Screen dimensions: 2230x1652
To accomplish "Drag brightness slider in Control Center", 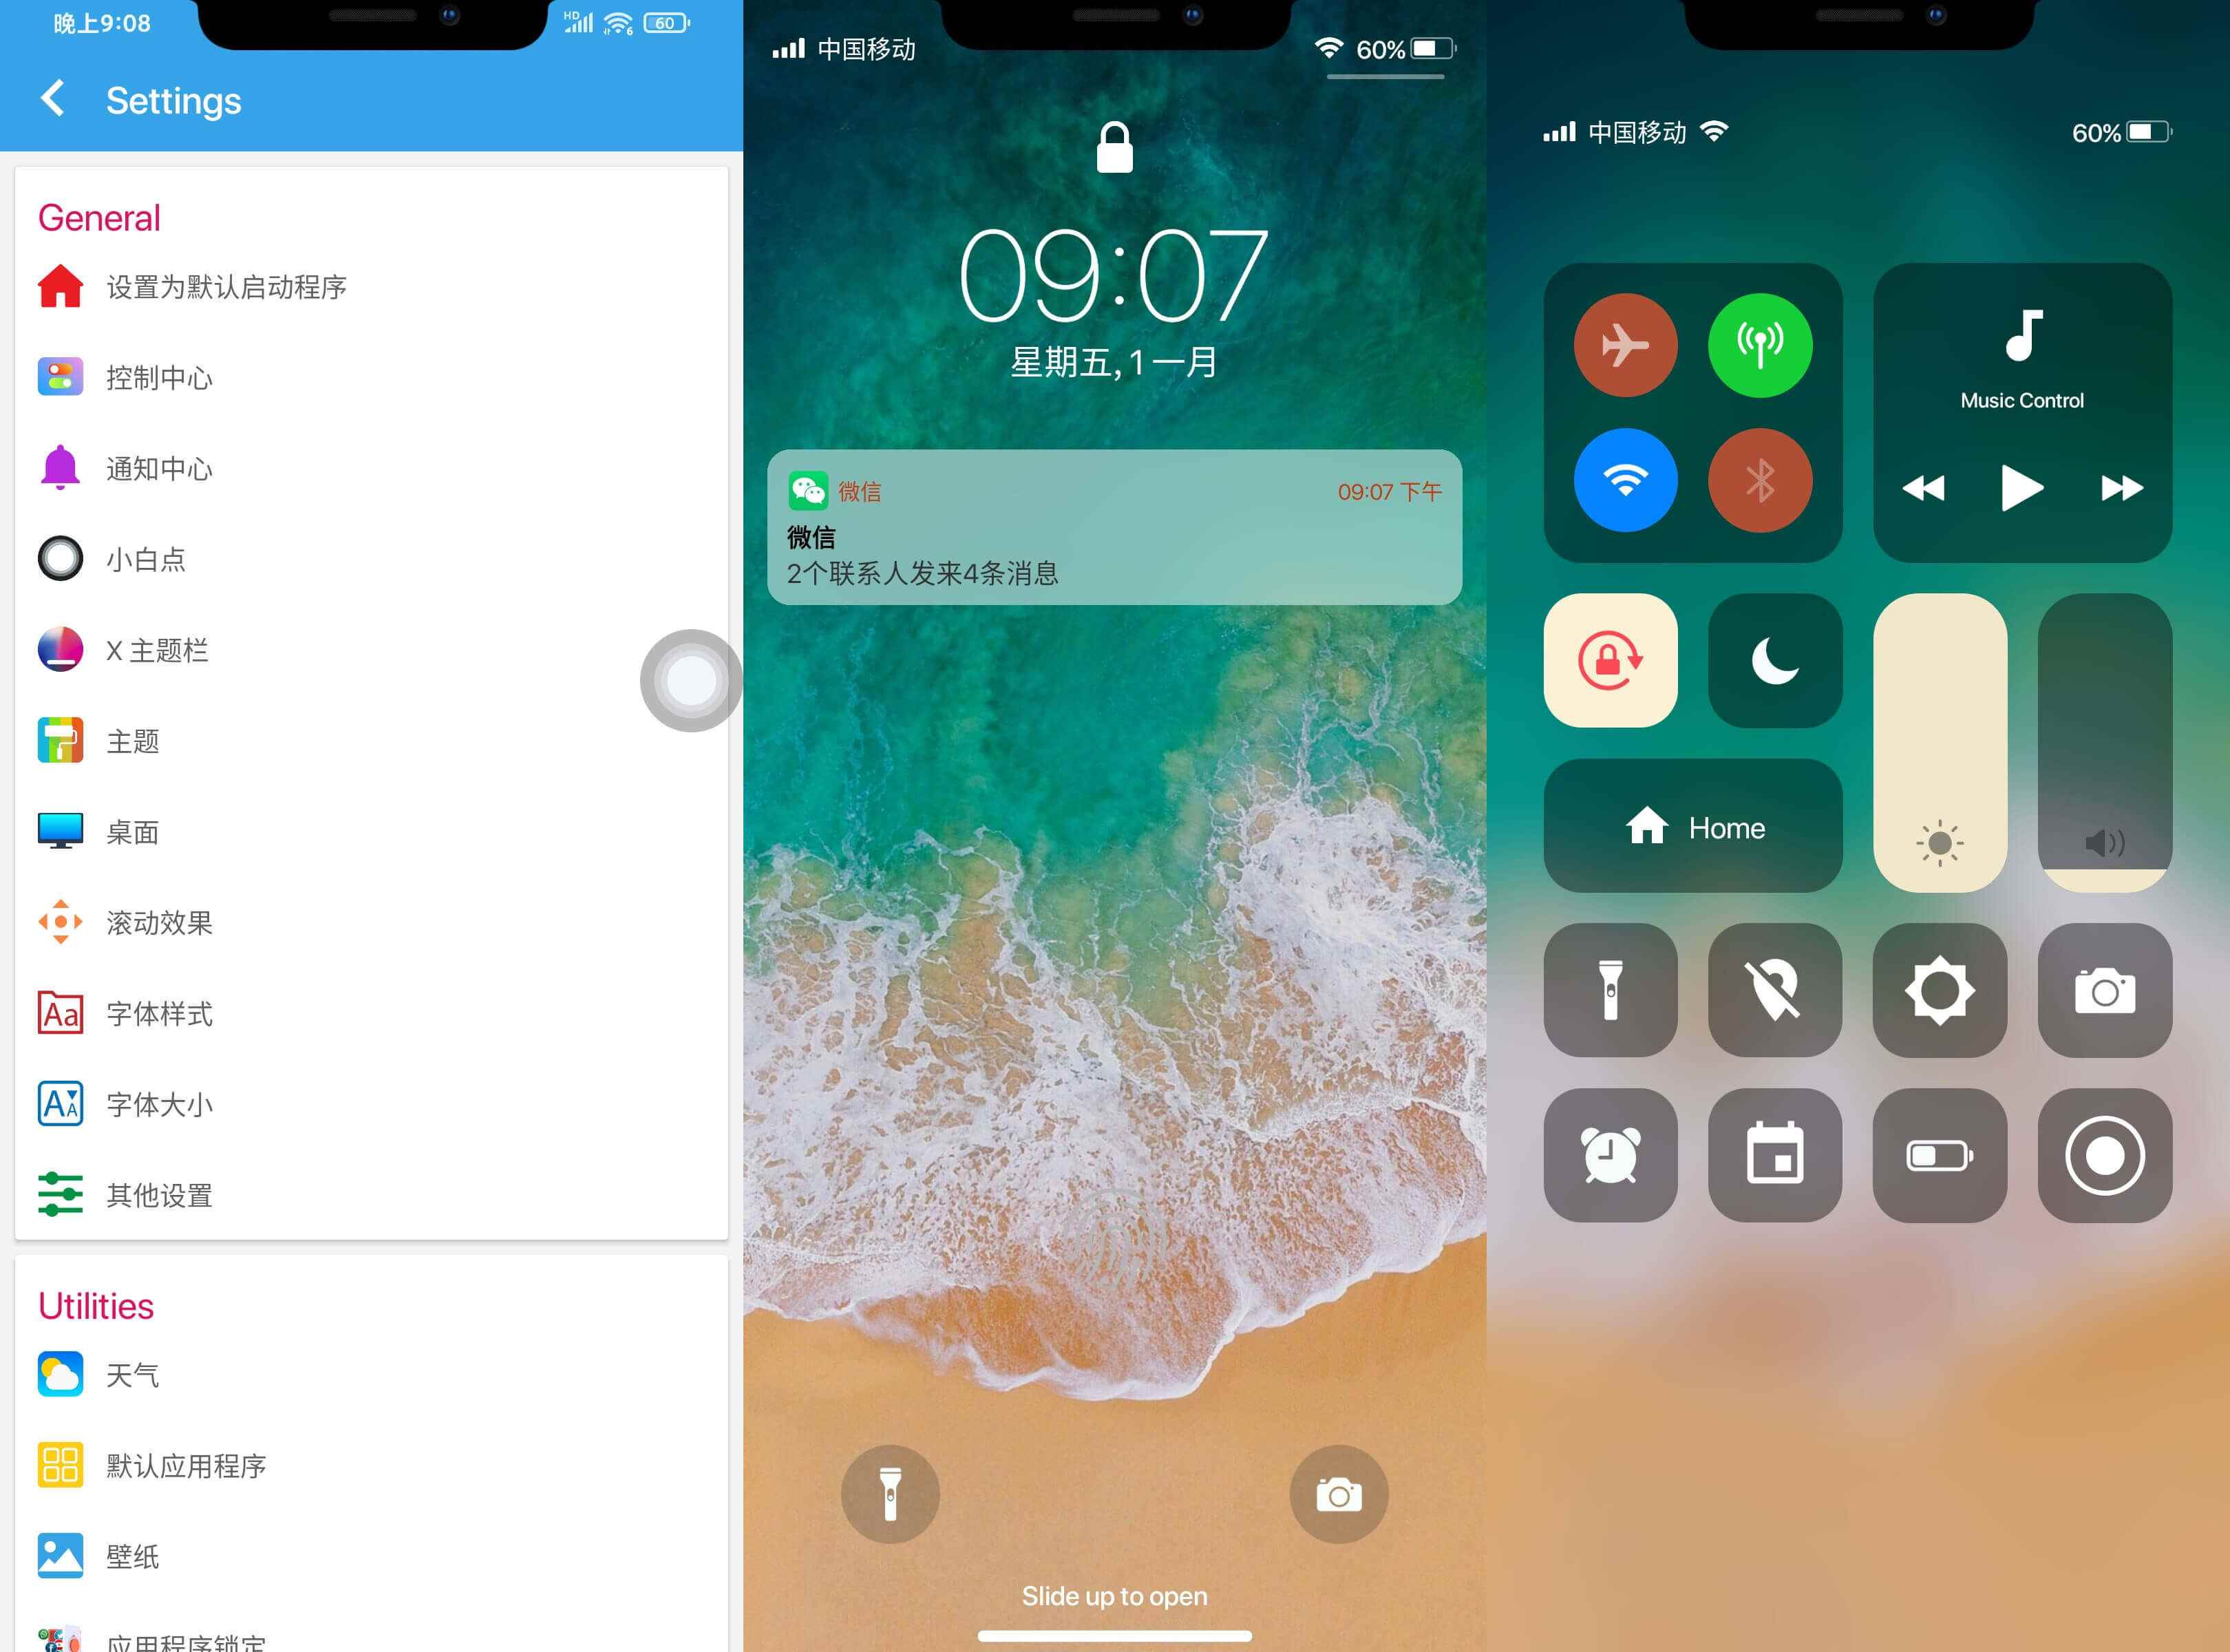I will tap(1938, 746).
